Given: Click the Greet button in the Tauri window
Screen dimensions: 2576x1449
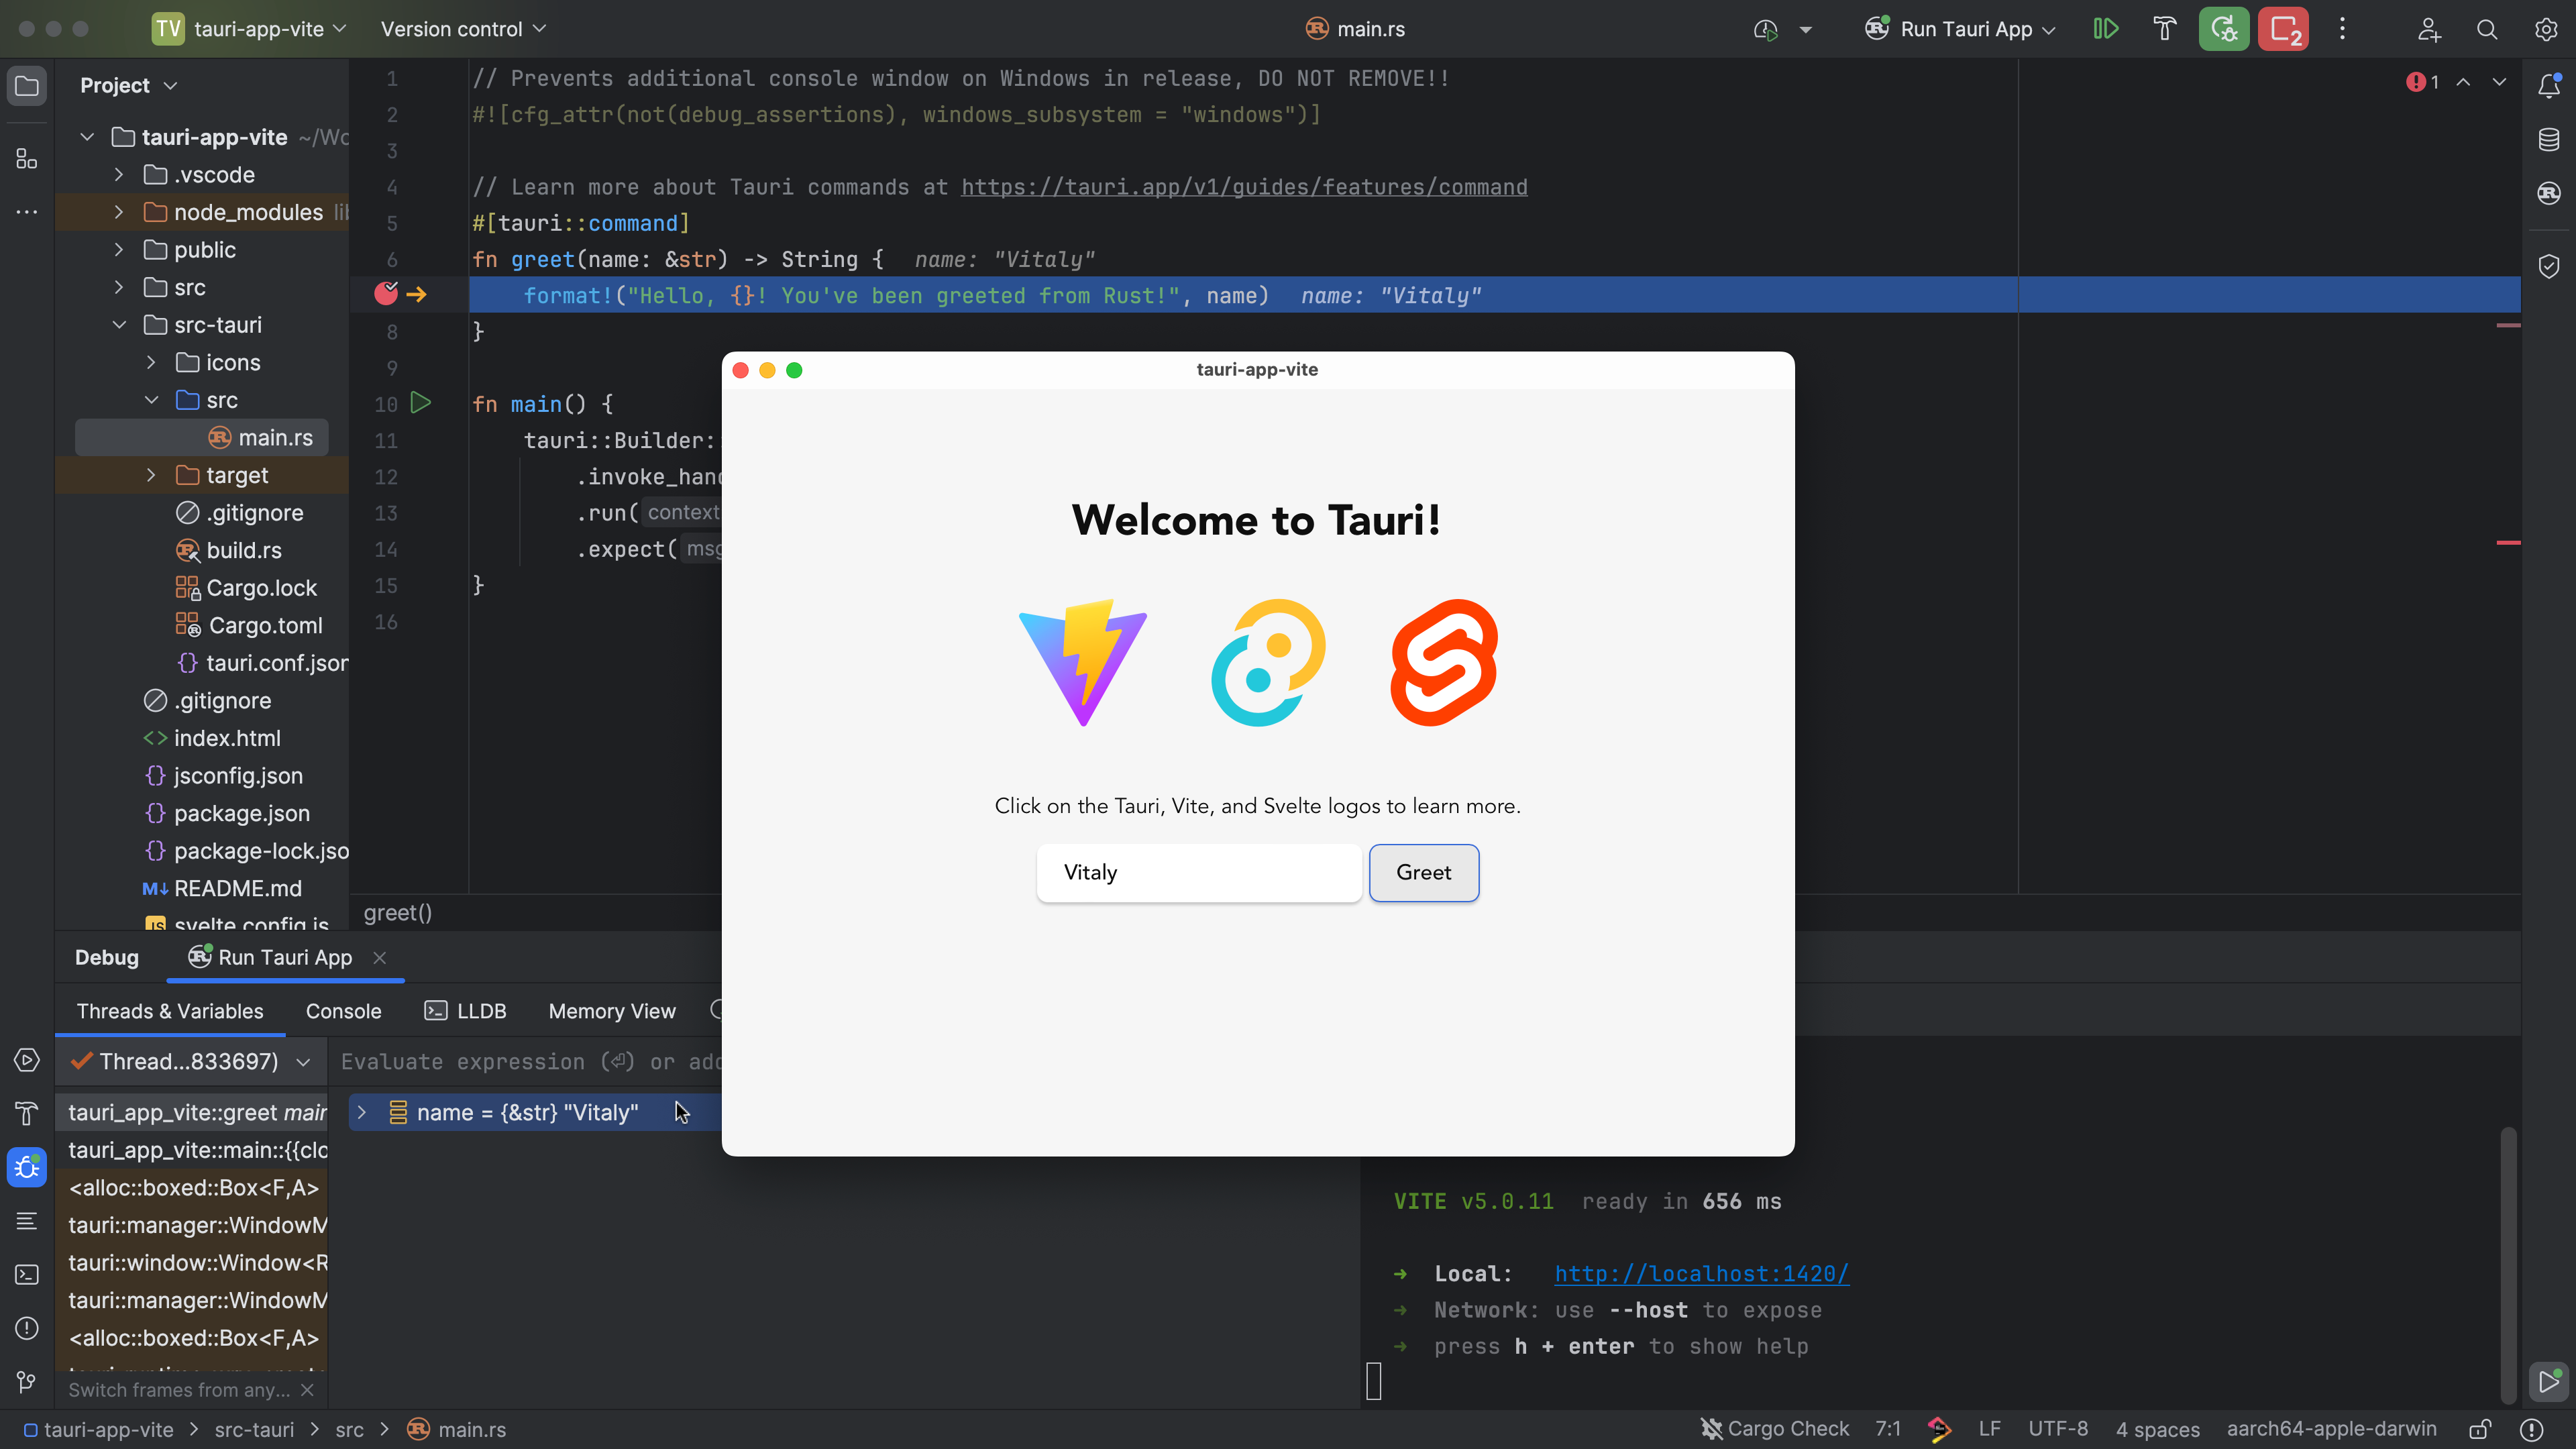Looking at the screenshot, I should pos(1423,873).
